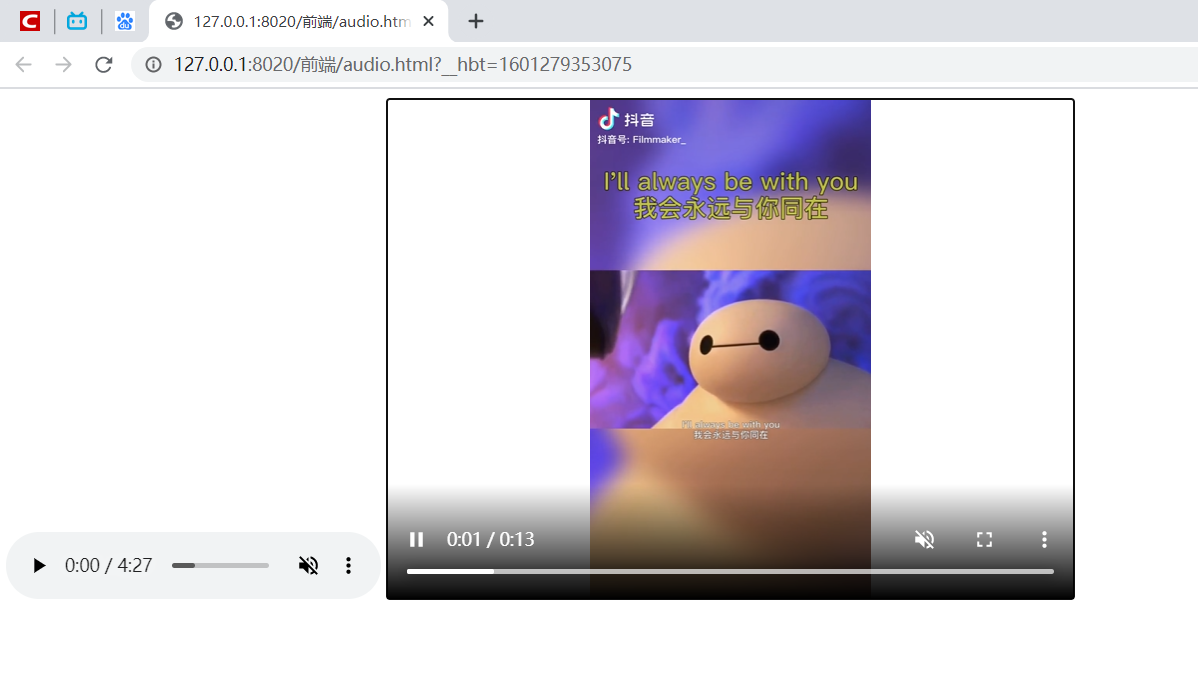1198x689 pixels.
Task: Click the forward navigation arrow
Action: (x=63, y=64)
